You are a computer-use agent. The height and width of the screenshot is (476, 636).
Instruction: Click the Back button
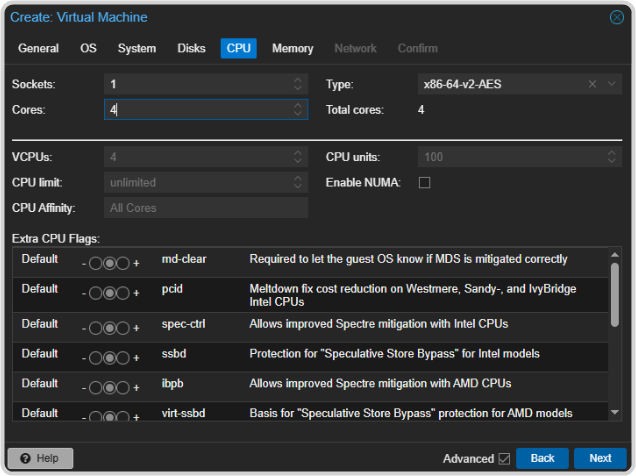(542, 458)
